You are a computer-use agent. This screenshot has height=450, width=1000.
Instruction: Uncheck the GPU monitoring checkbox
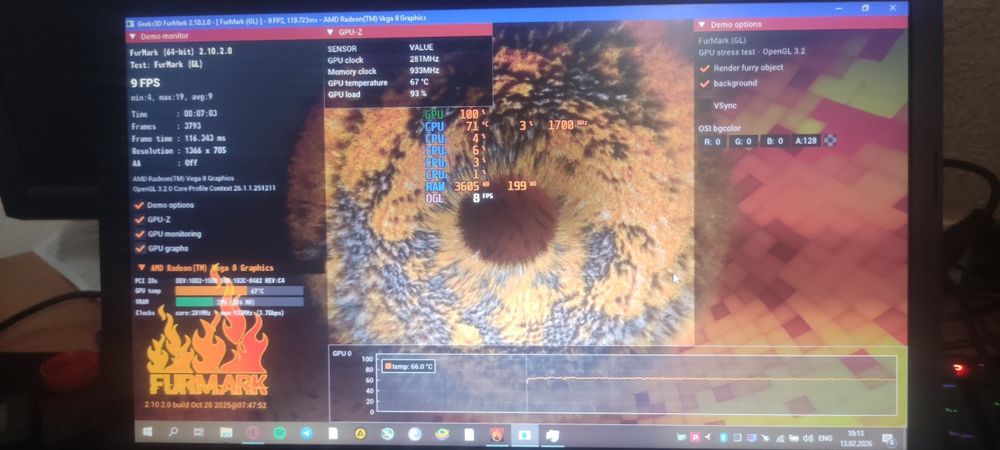[x=140, y=234]
